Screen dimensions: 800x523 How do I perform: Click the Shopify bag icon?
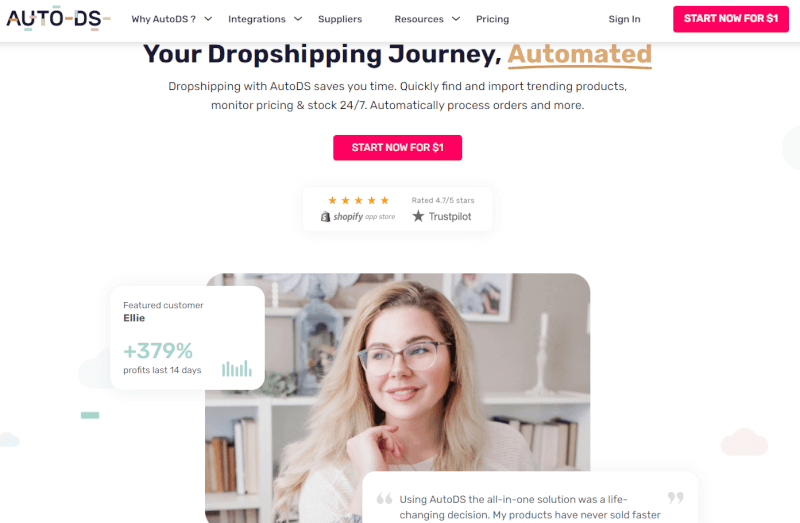click(x=326, y=217)
